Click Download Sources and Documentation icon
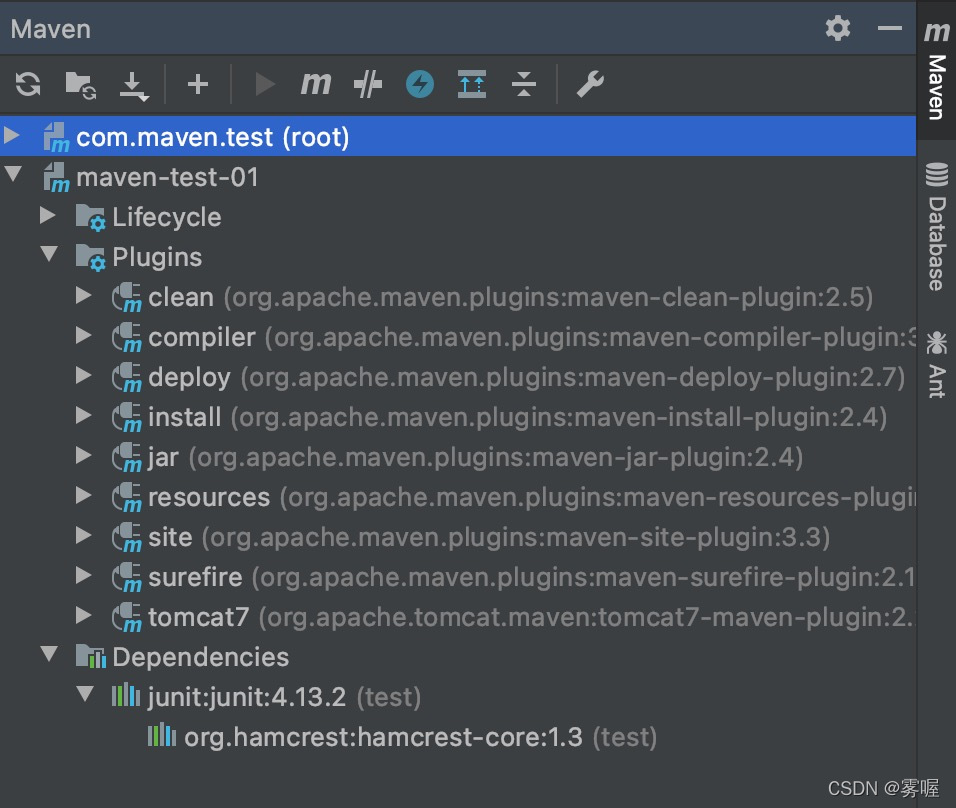The height and width of the screenshot is (808, 956). point(134,85)
